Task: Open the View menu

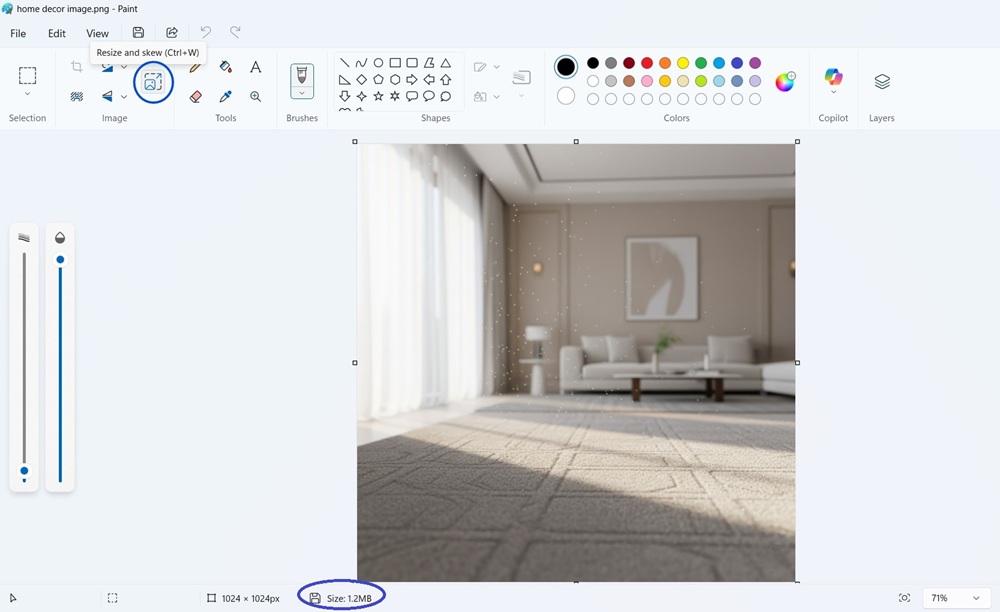Action: point(97,33)
